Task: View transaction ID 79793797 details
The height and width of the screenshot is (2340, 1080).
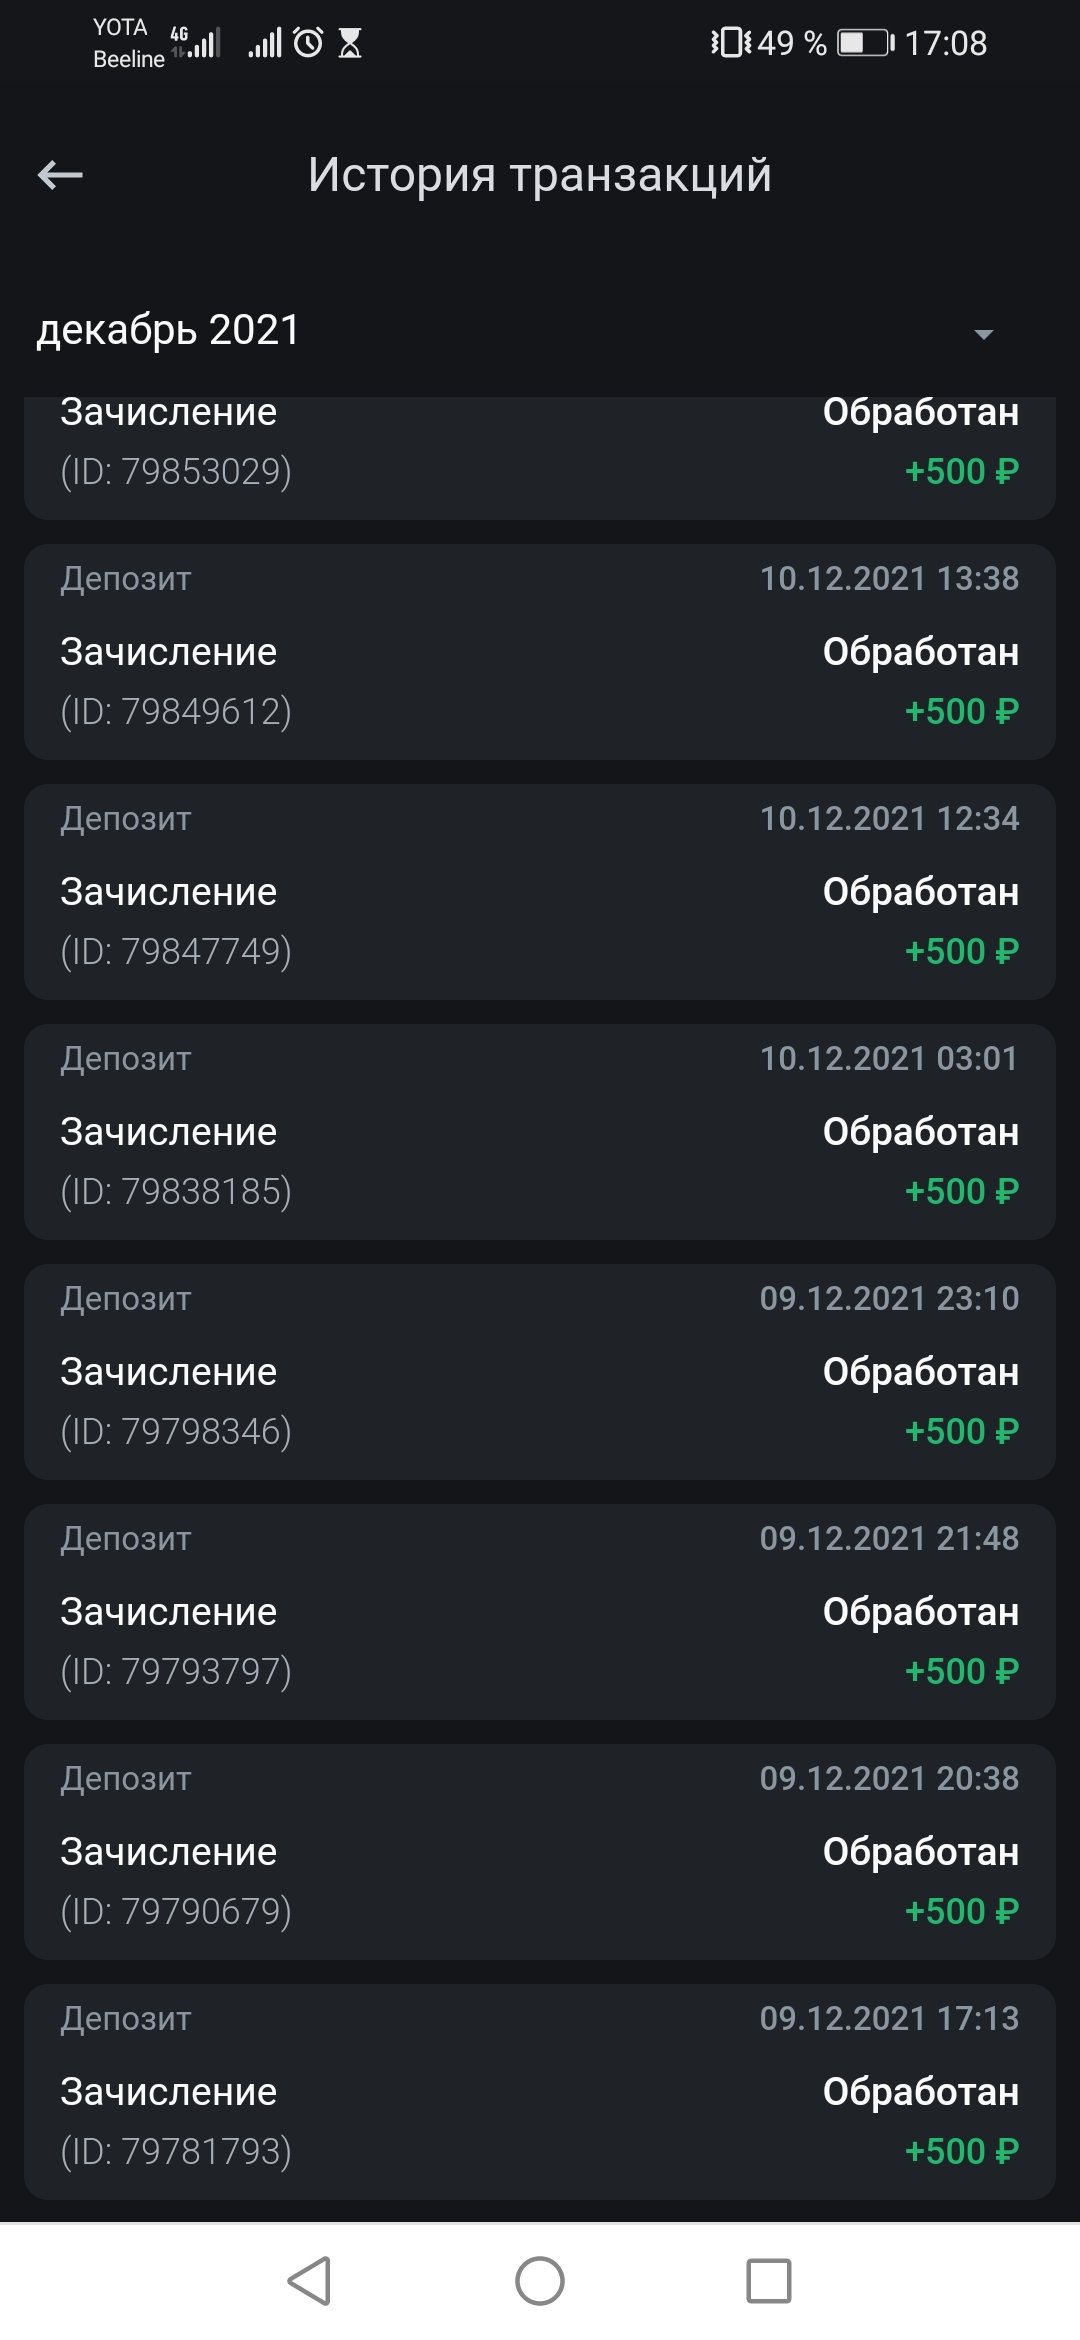Action: point(540,1612)
